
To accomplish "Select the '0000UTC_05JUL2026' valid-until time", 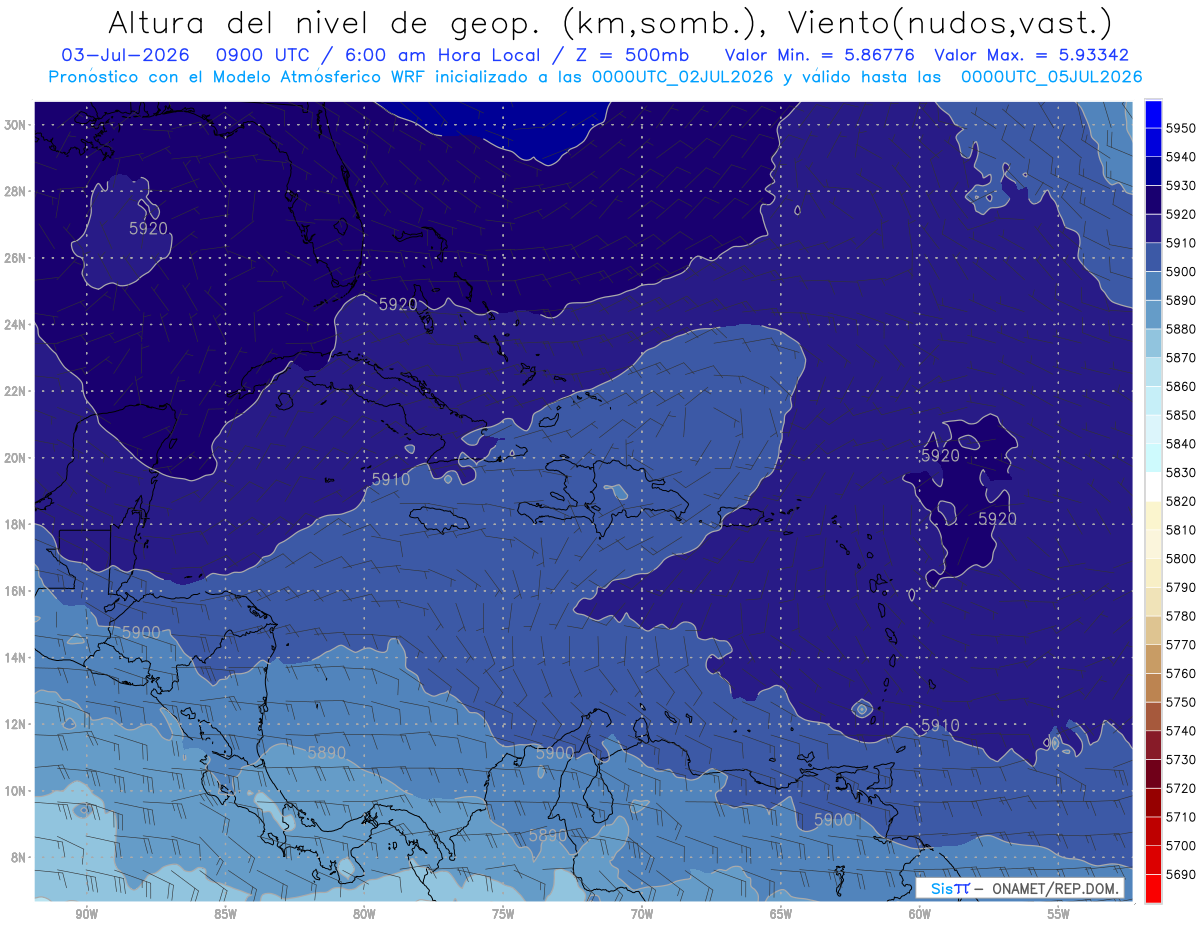I will (1051, 76).
